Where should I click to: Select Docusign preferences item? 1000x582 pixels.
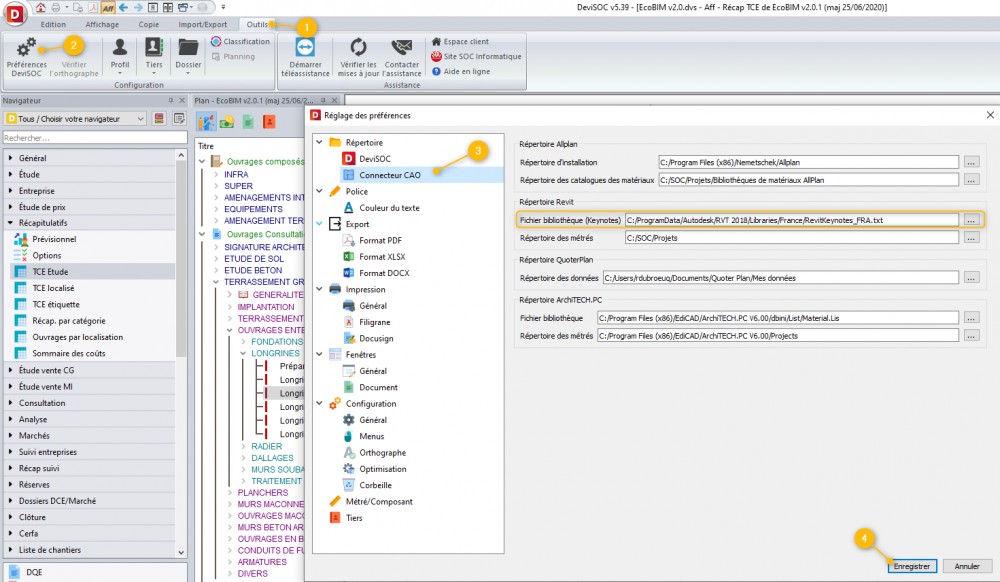tap(376, 338)
